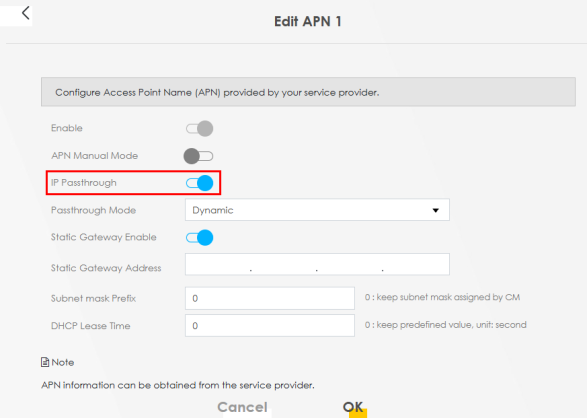The width and height of the screenshot is (587, 418).
Task: Select the first octet of gateway address
Action: [218, 265]
